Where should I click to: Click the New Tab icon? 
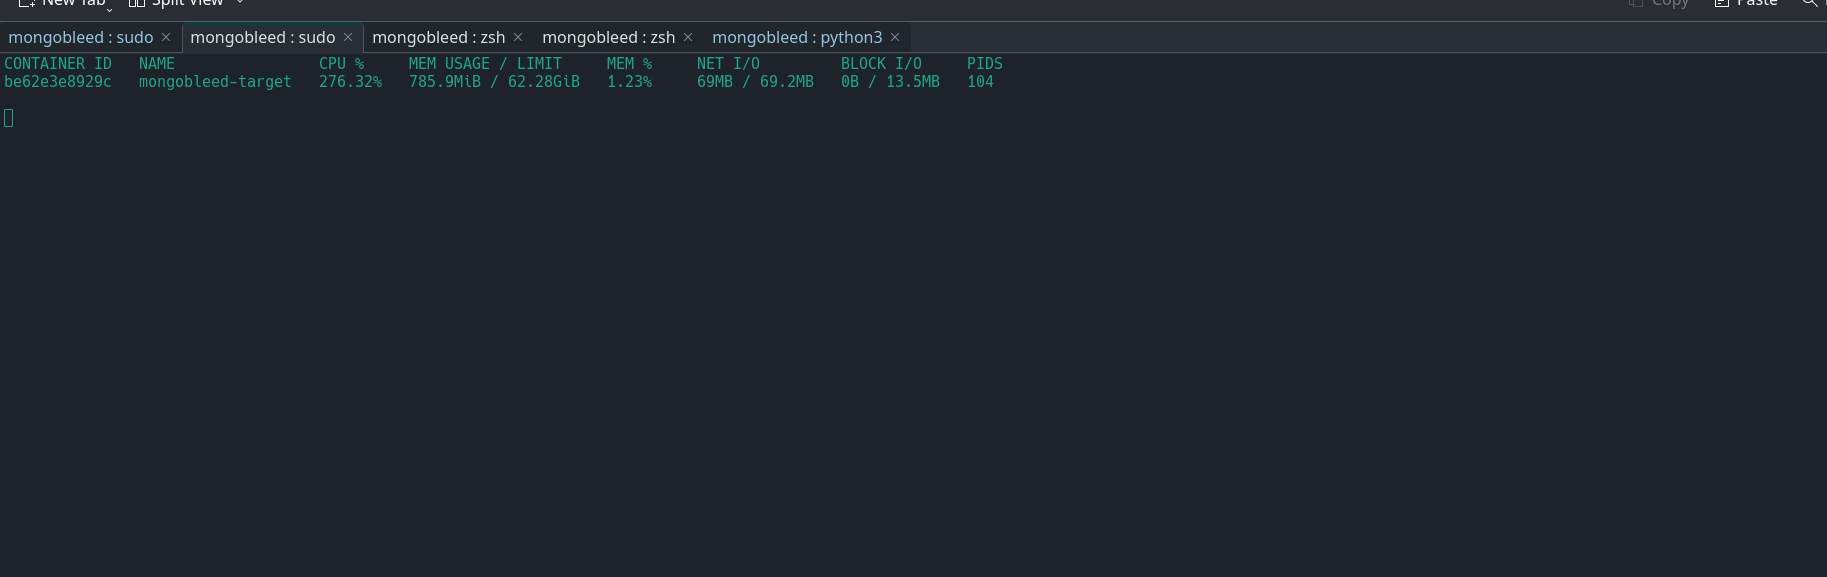27,3
